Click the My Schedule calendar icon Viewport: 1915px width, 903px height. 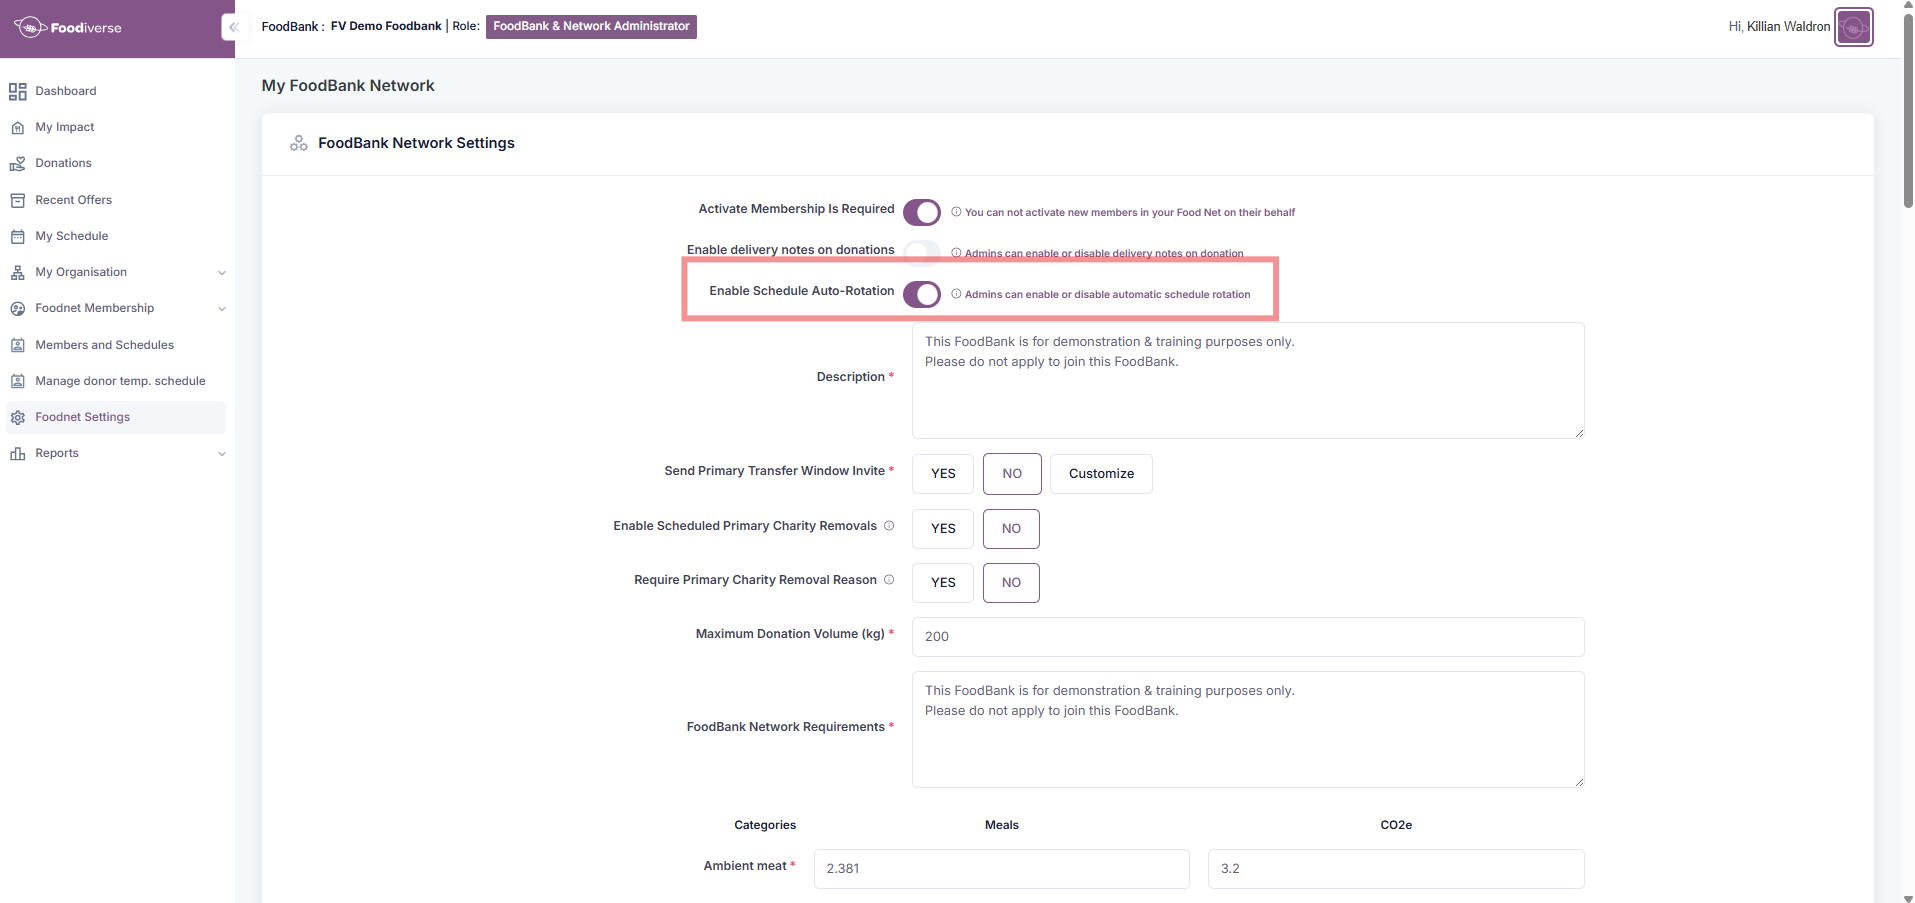(17, 237)
